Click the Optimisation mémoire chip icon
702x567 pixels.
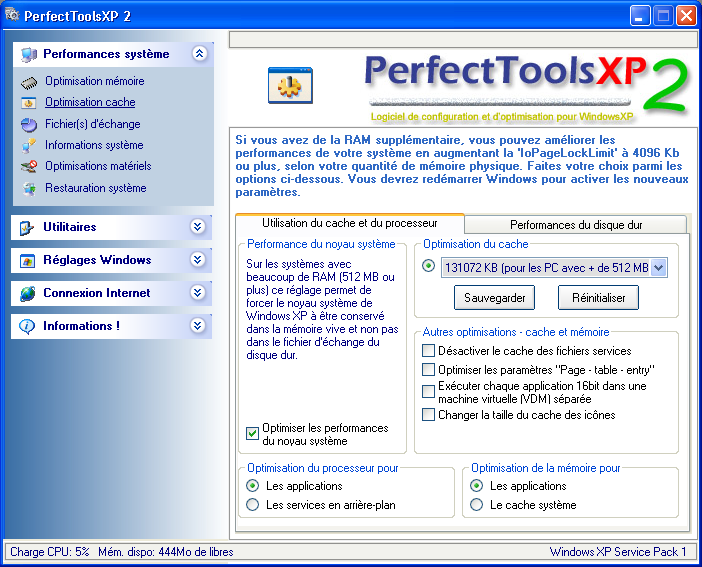coord(29,82)
